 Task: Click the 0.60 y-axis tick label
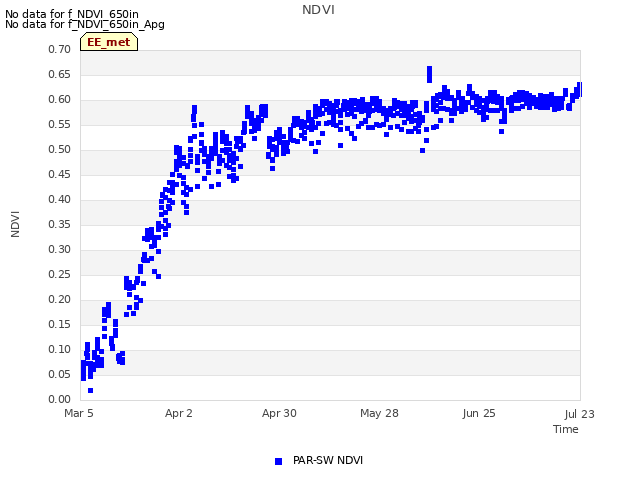point(59,99)
